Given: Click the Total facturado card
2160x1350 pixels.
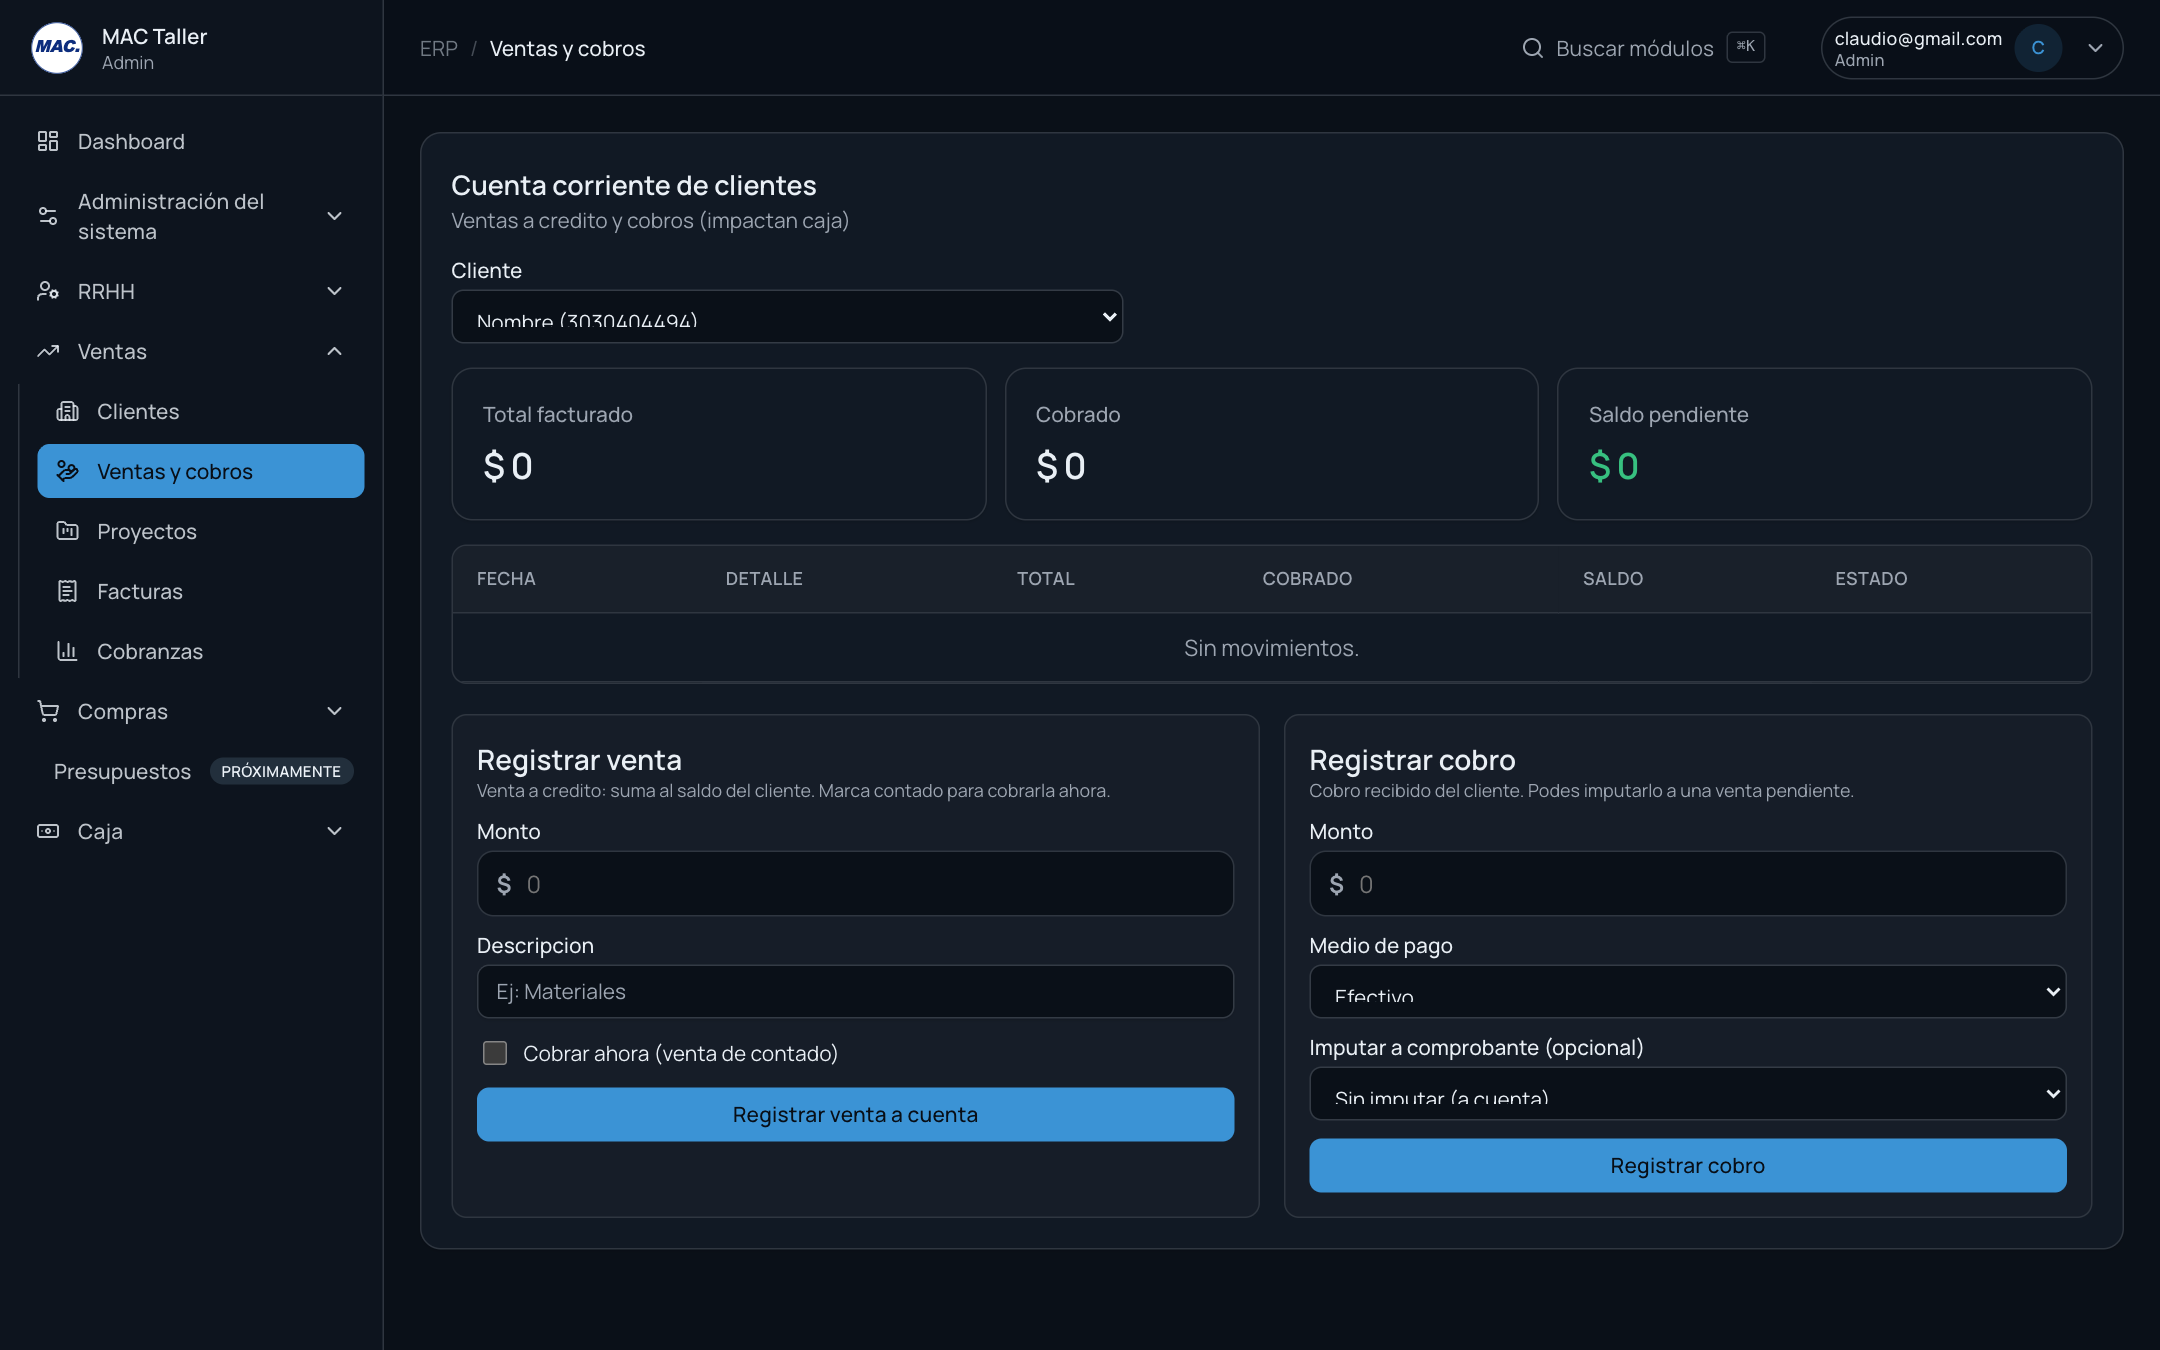Looking at the screenshot, I should 719,444.
